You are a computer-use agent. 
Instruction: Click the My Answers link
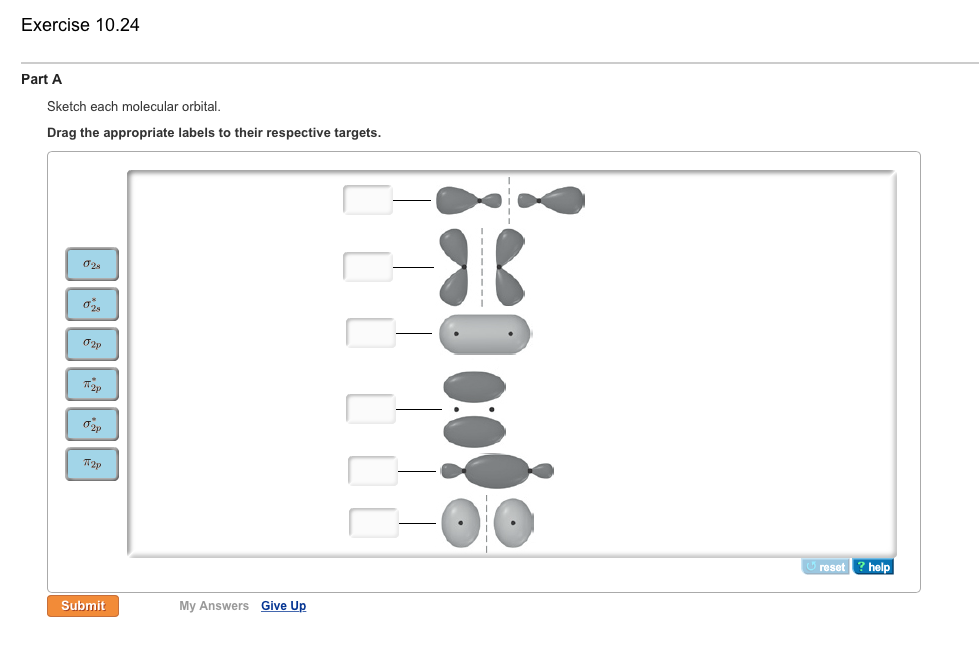(214, 606)
